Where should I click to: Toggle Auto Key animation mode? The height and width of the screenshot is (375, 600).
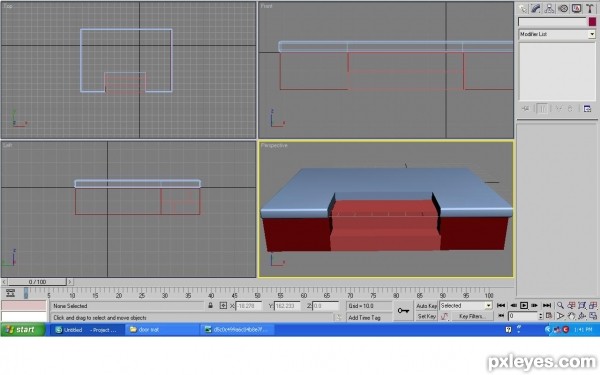pos(427,306)
